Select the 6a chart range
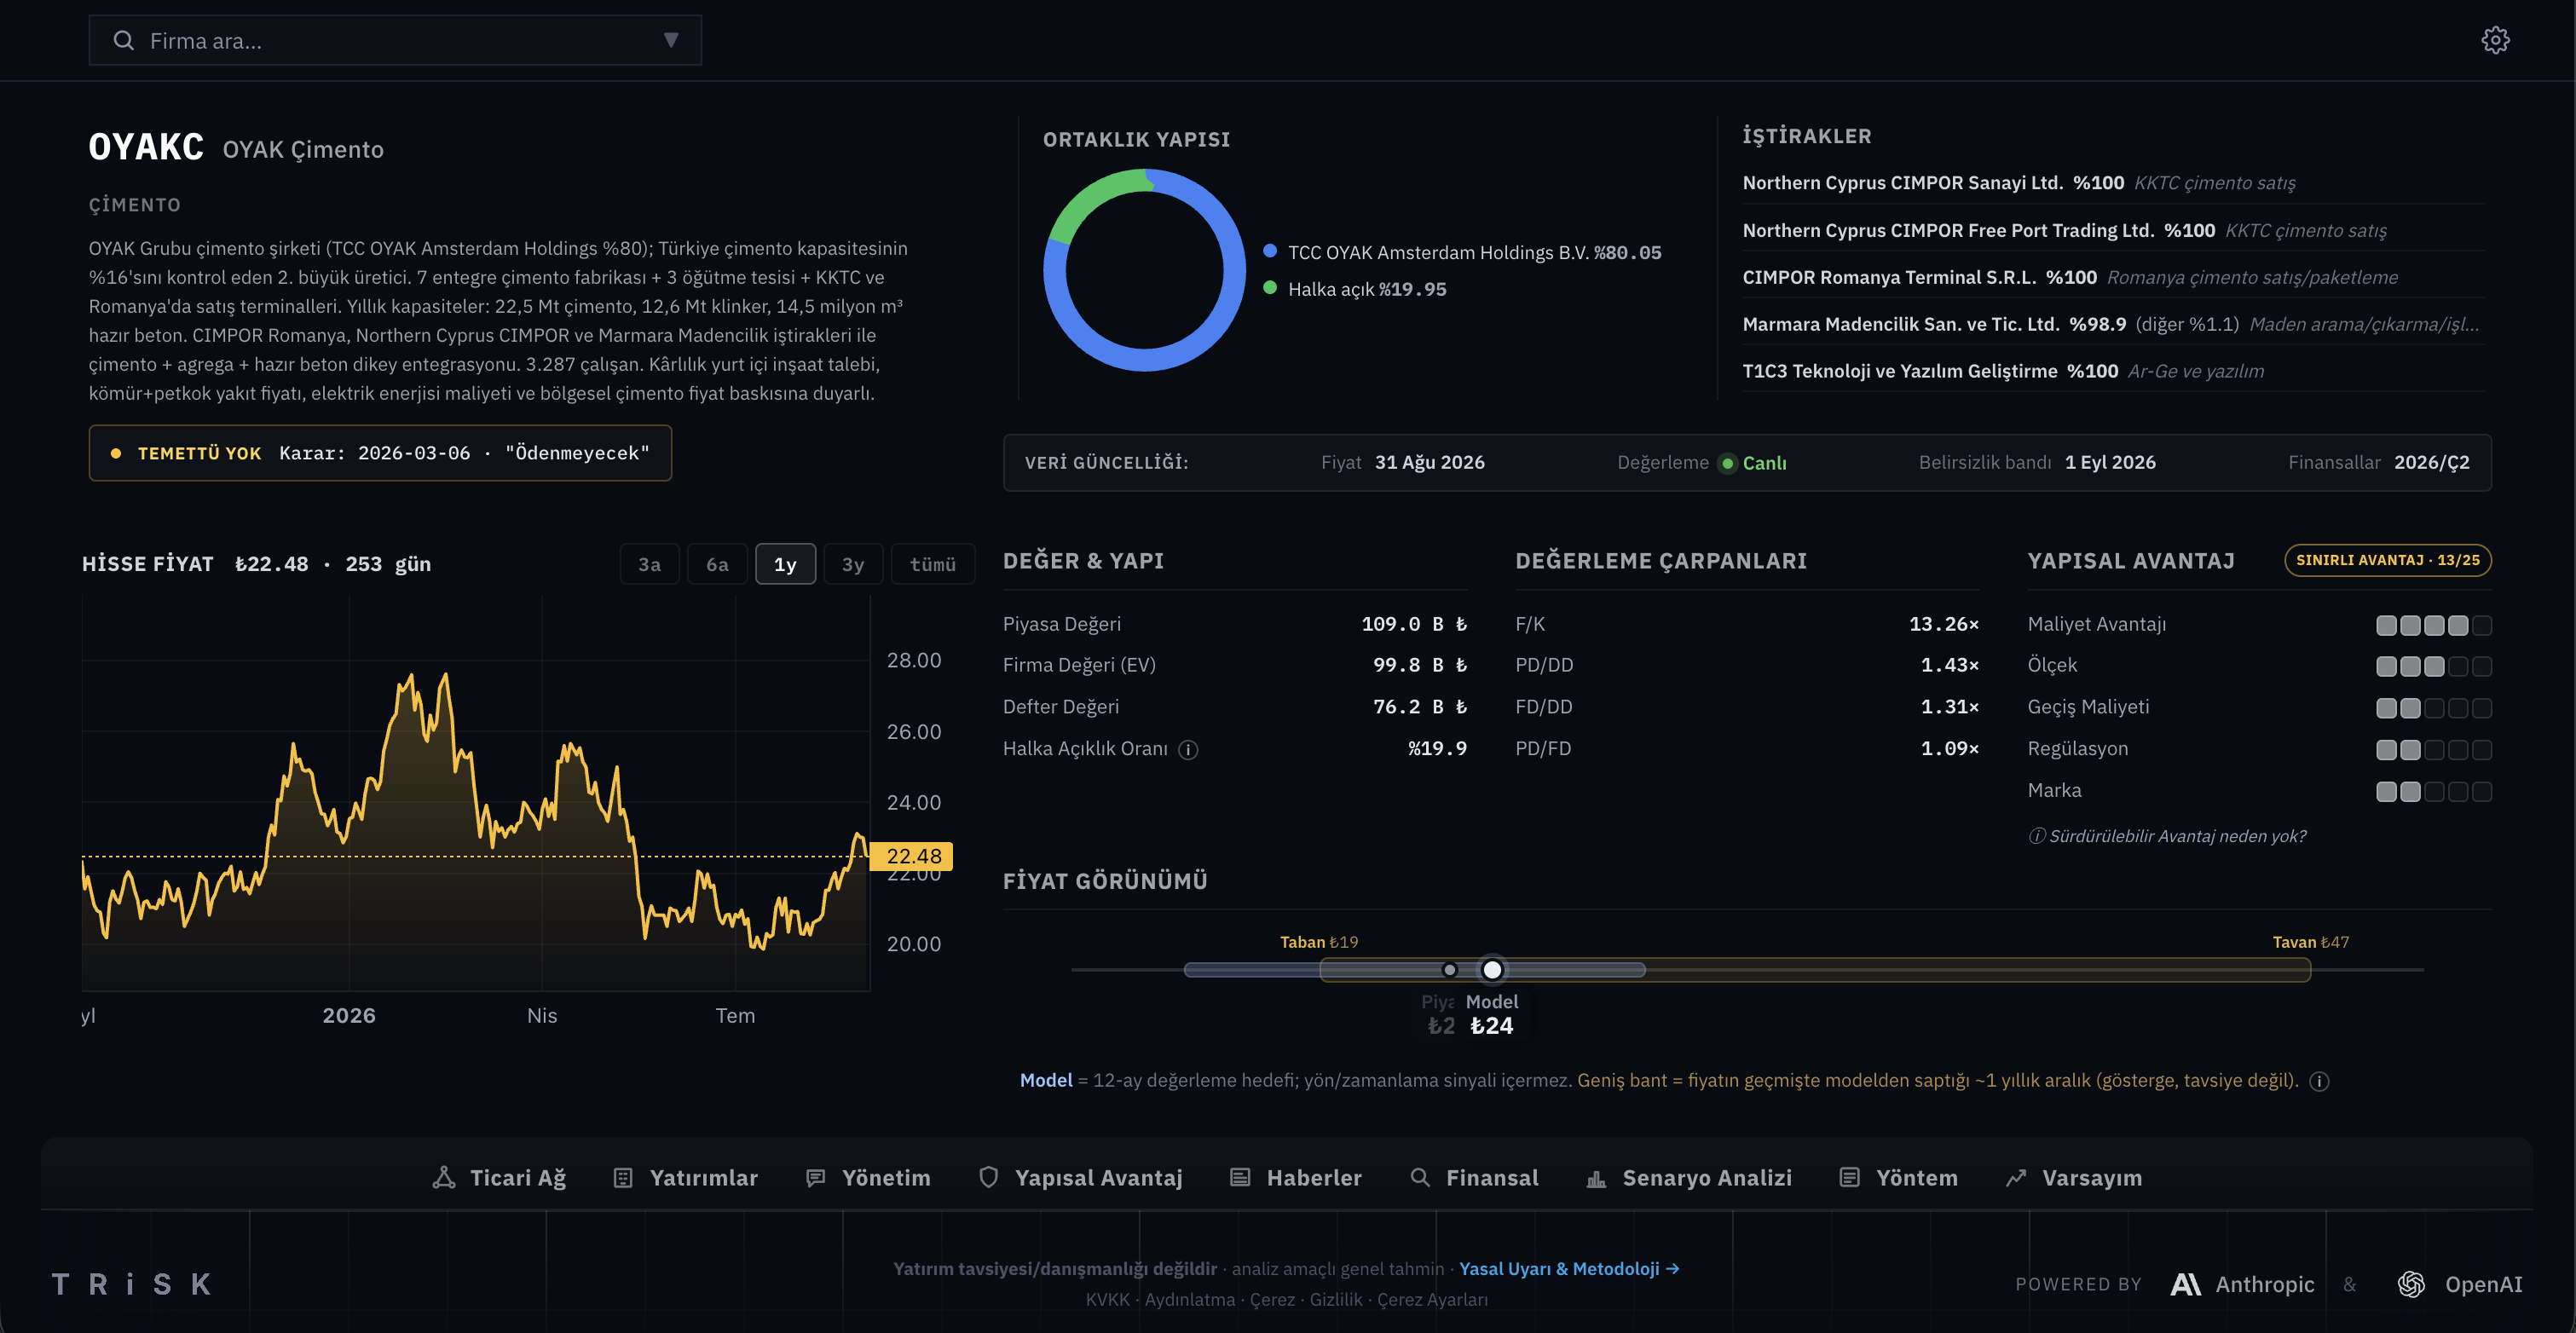 click(717, 564)
